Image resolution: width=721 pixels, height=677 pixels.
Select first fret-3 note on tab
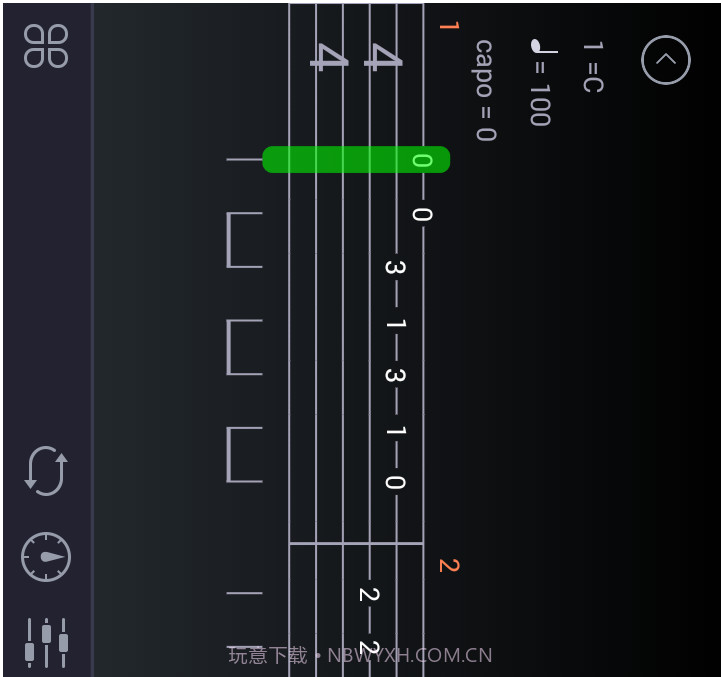(395, 267)
